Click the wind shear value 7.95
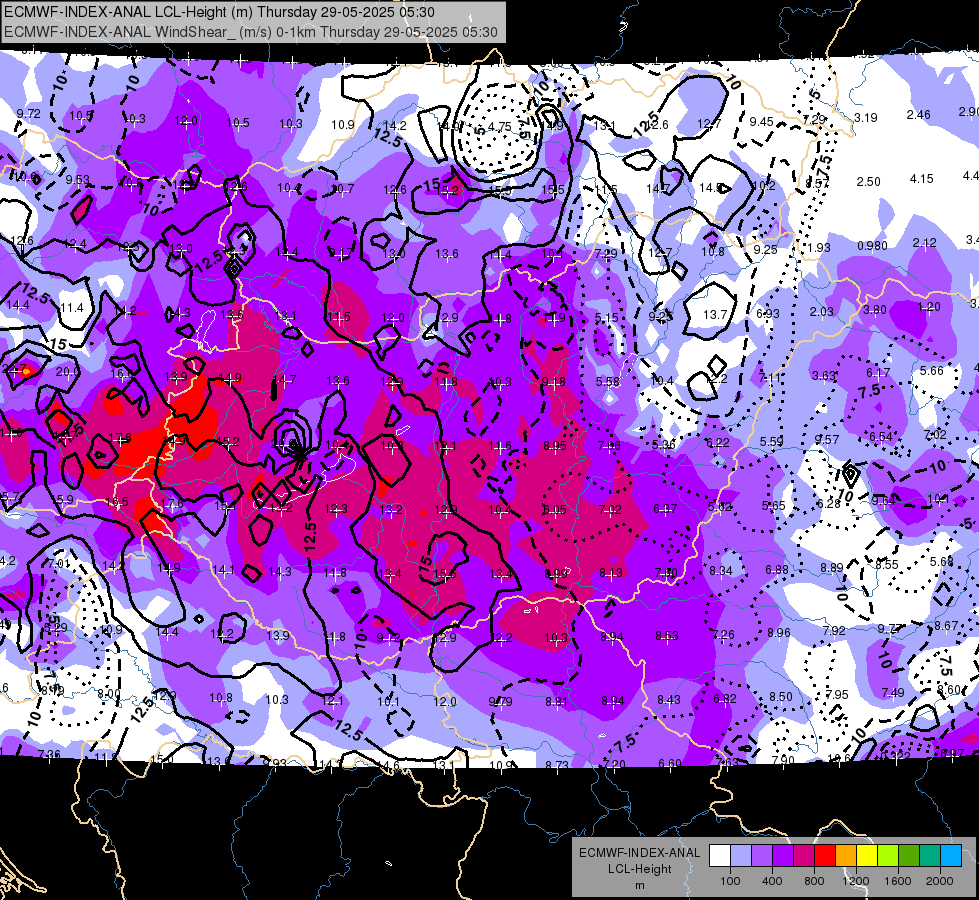 pos(837,695)
